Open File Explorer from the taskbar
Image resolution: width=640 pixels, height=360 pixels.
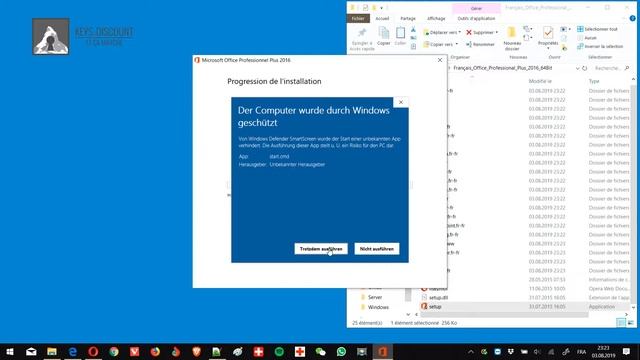tap(52, 351)
